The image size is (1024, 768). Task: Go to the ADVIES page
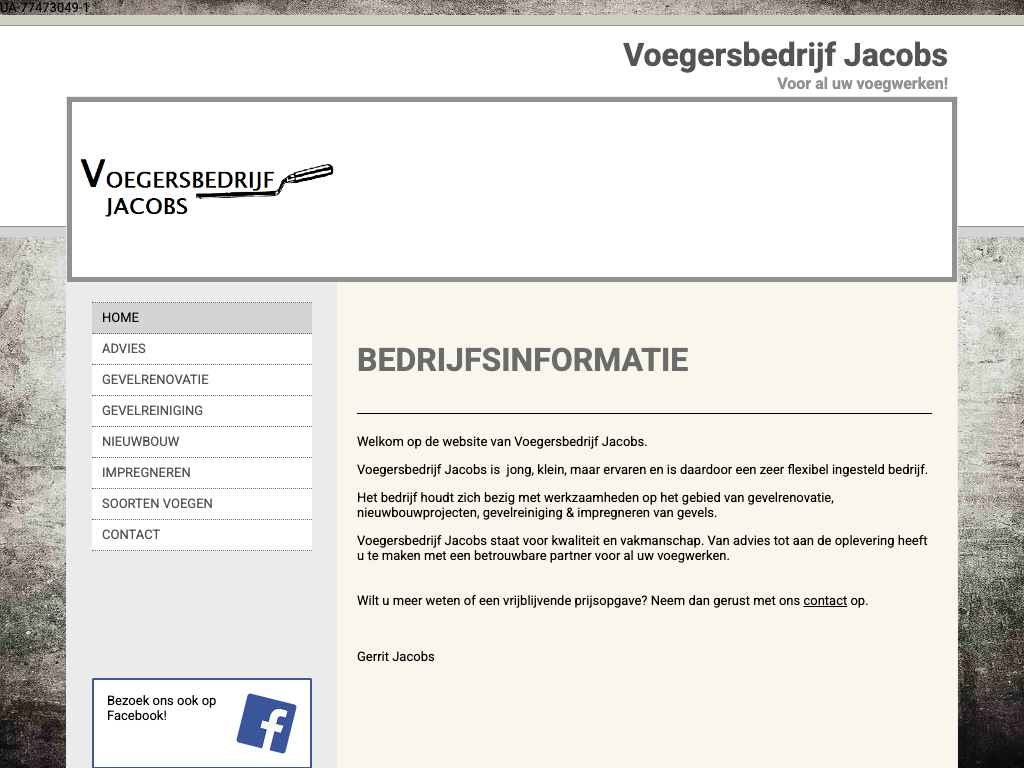click(202, 349)
